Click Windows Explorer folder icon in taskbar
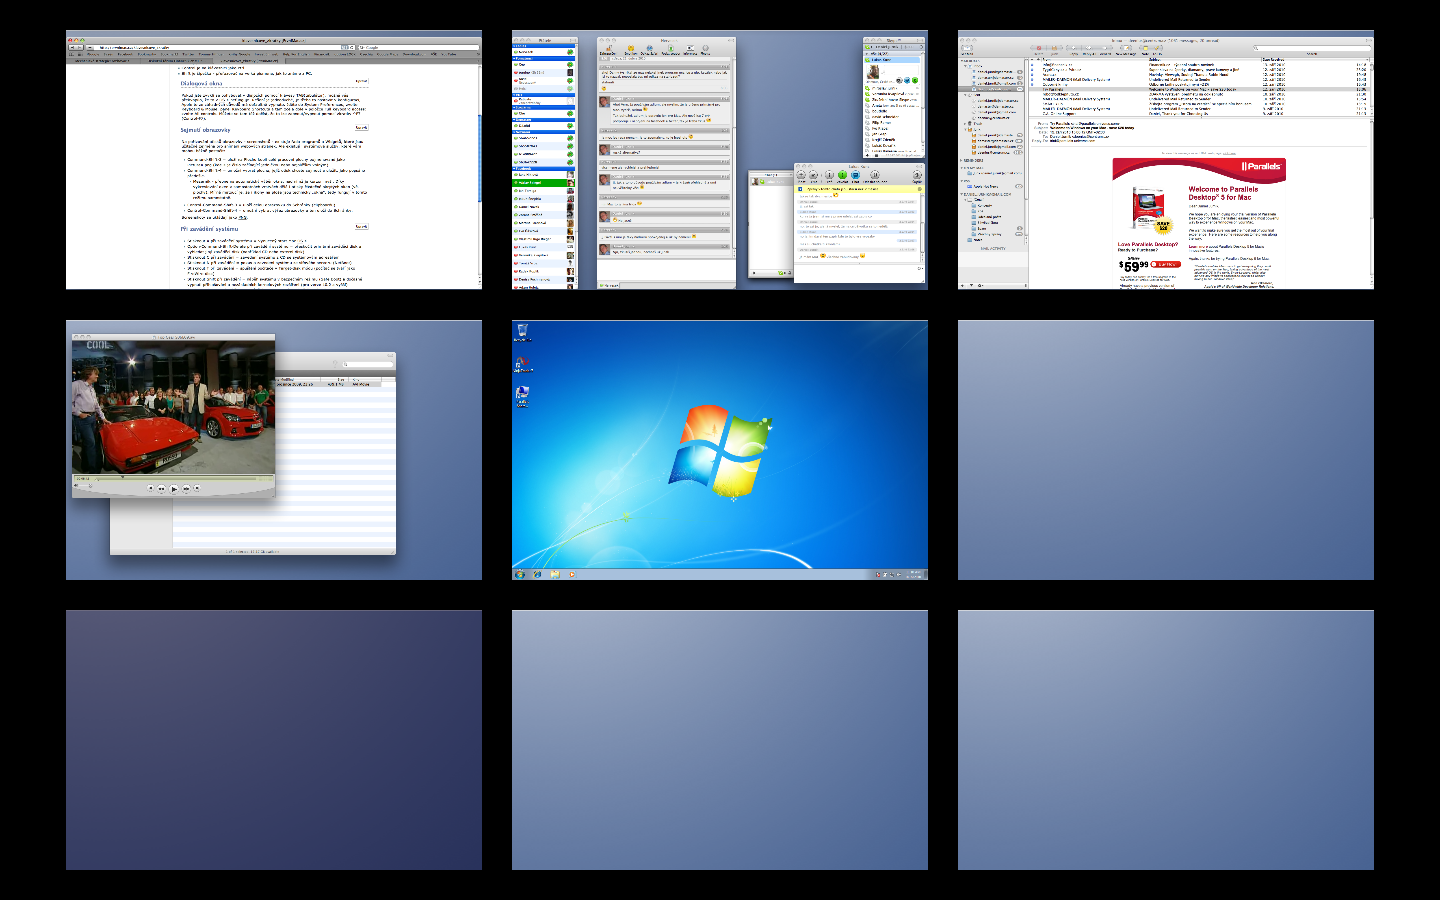Viewport: 1440px width, 900px height. click(x=555, y=574)
